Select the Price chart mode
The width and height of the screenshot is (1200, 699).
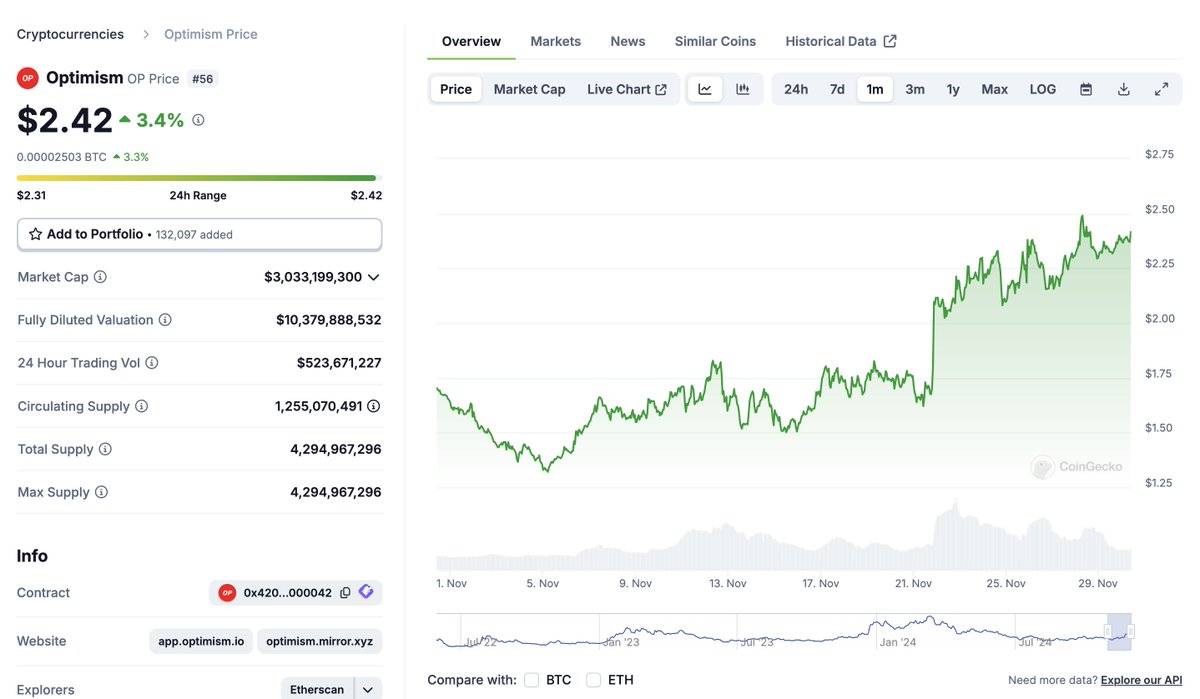(x=456, y=89)
